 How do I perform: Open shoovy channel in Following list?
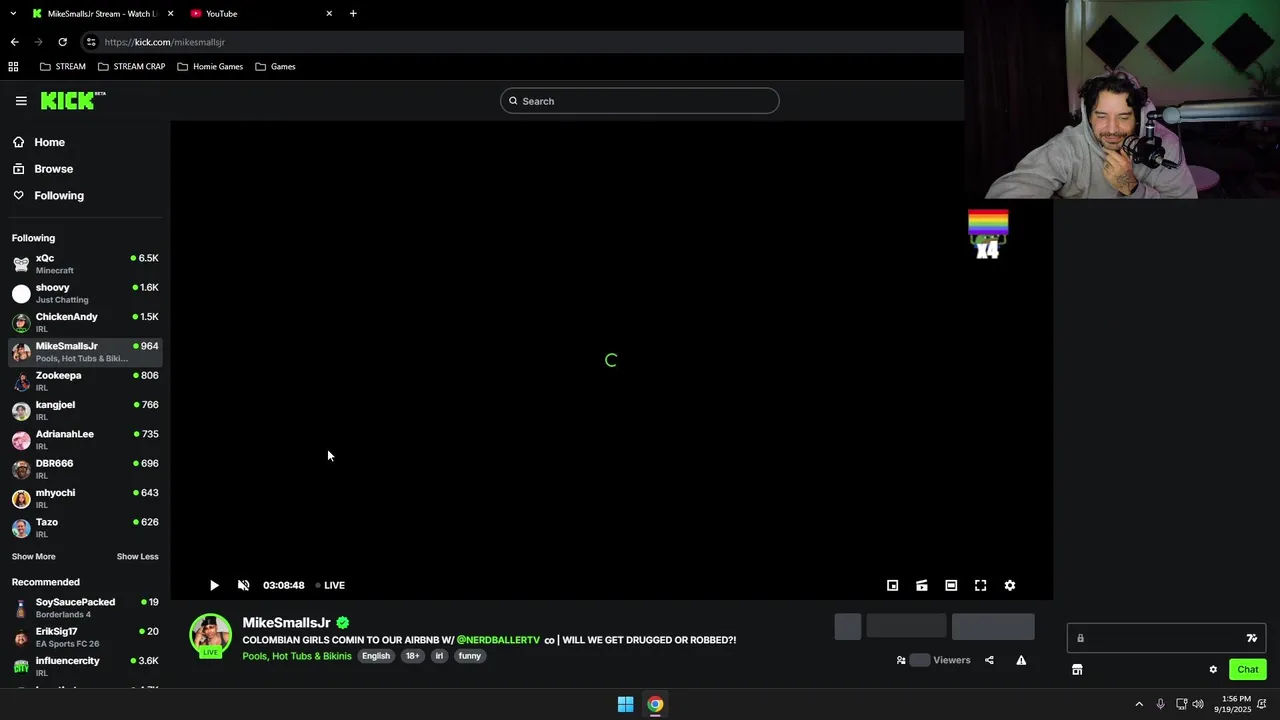85,293
